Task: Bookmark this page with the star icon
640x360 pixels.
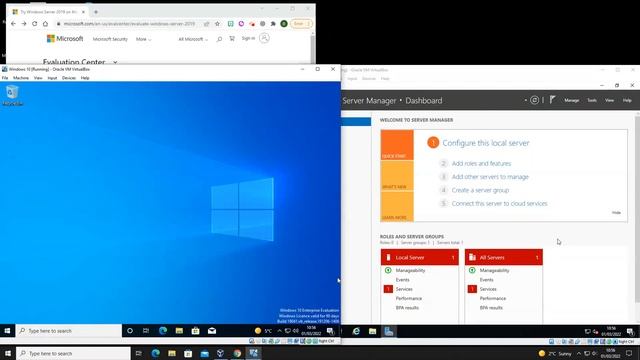Action: click(x=217, y=24)
